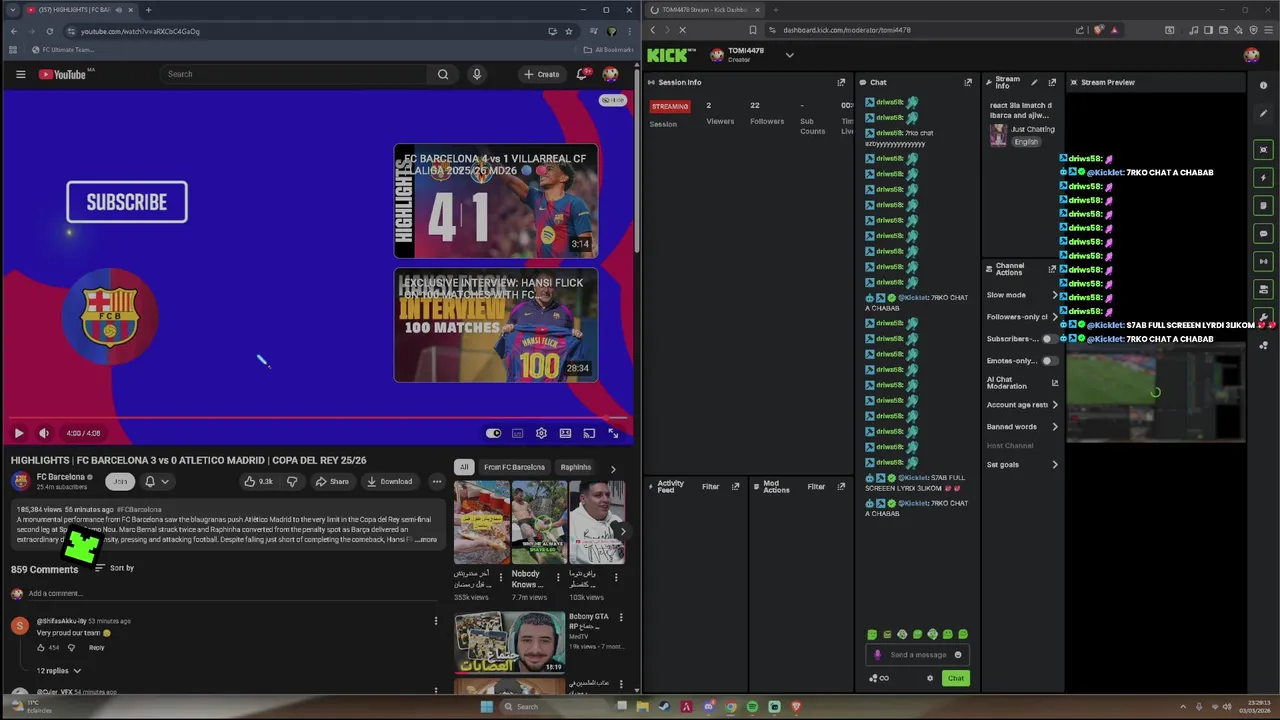Open Filter on the Mod Actions panel
Image resolution: width=1280 pixels, height=720 pixels.
[816, 486]
